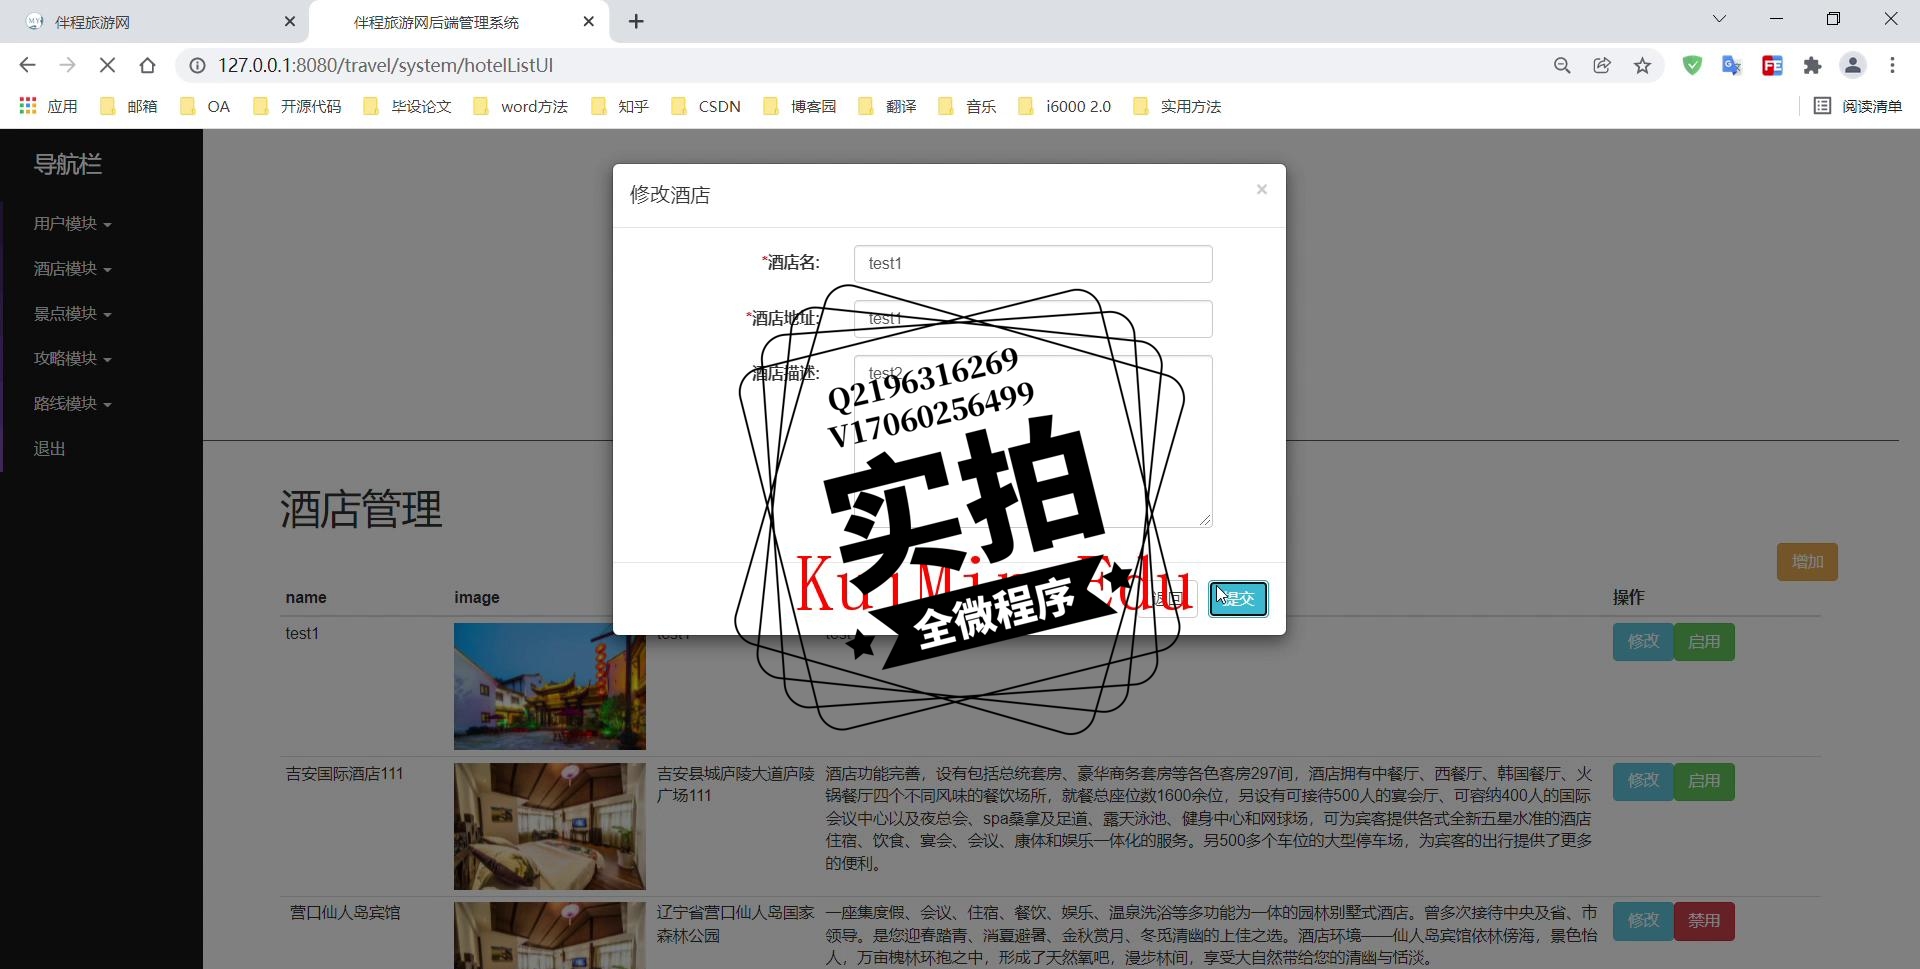Open the 博客园 bookmark folder
The image size is (1920, 969).
799,106
